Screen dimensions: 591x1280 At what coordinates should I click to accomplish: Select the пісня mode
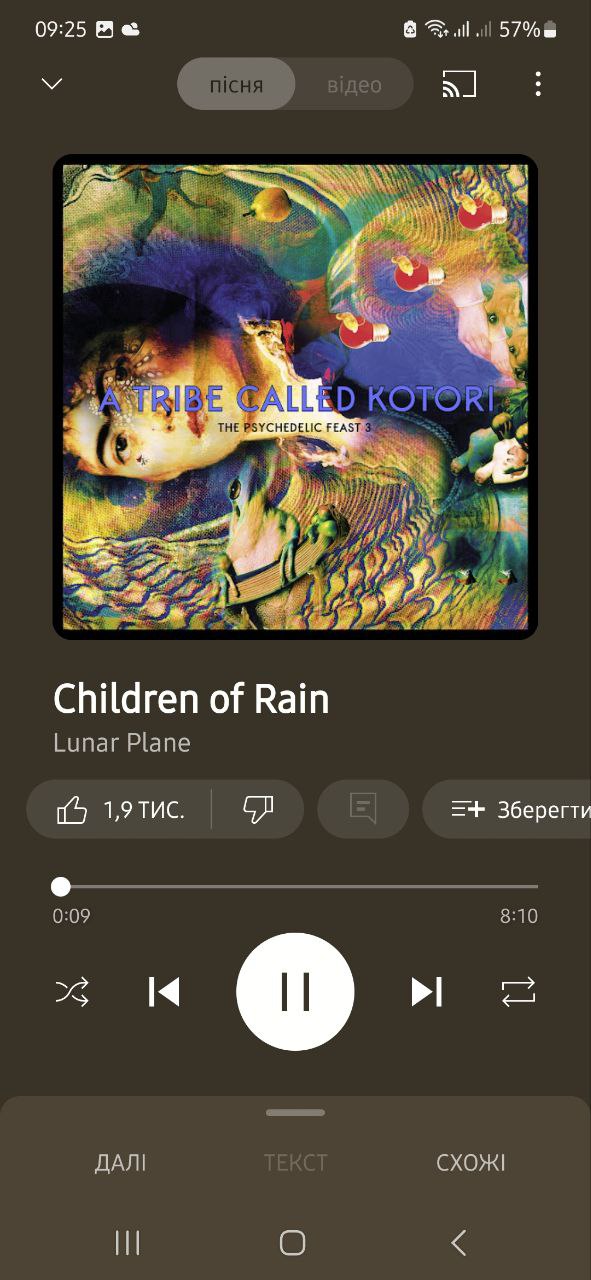pyautogui.click(x=236, y=84)
